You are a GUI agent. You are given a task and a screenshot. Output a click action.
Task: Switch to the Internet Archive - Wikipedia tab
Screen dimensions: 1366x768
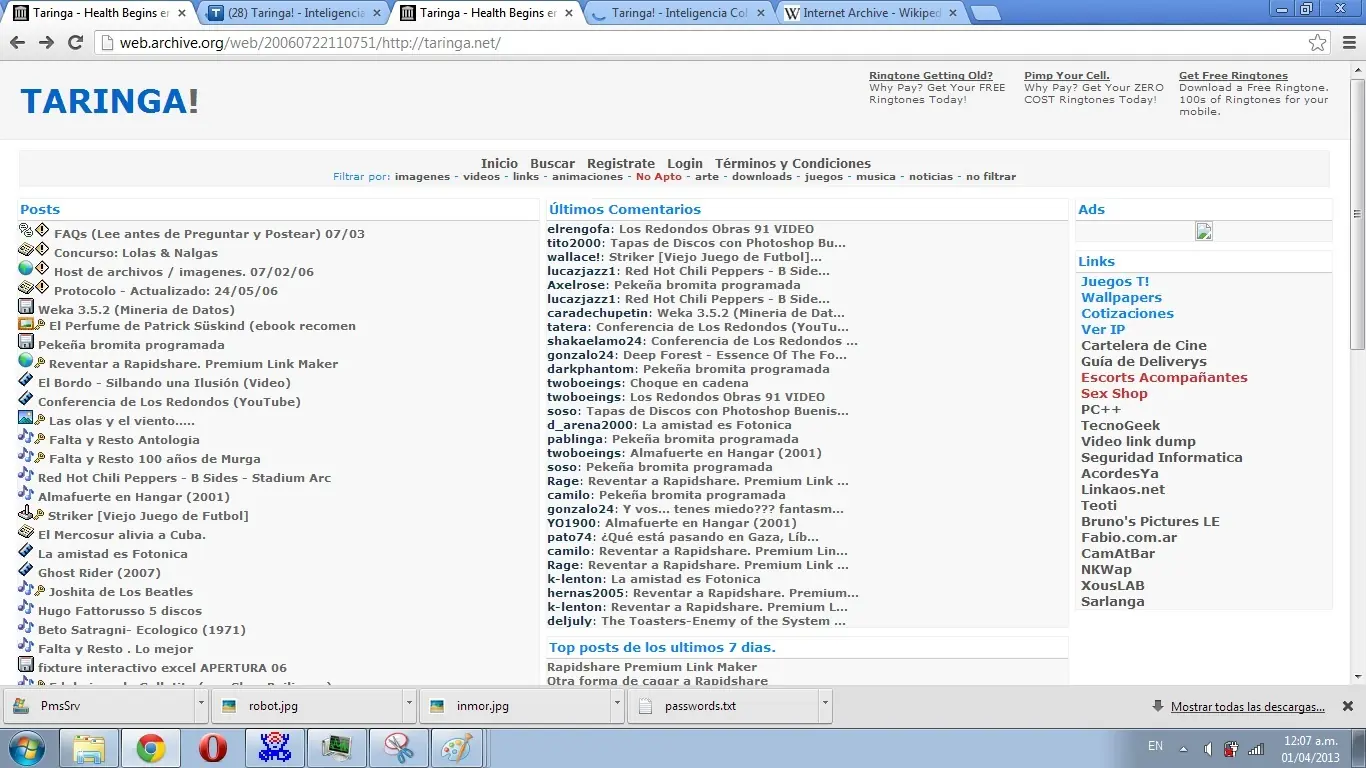(870, 13)
